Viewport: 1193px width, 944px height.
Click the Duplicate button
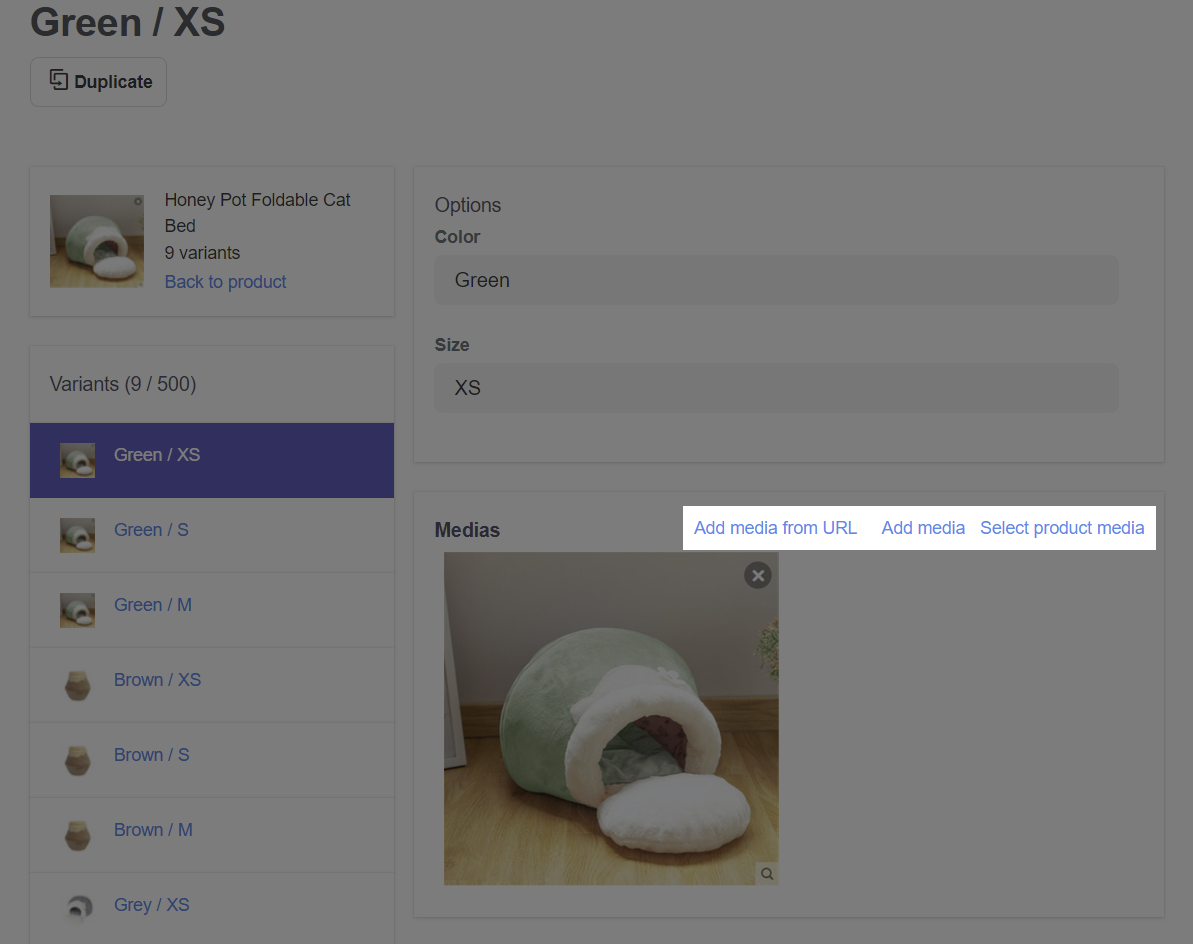point(98,82)
